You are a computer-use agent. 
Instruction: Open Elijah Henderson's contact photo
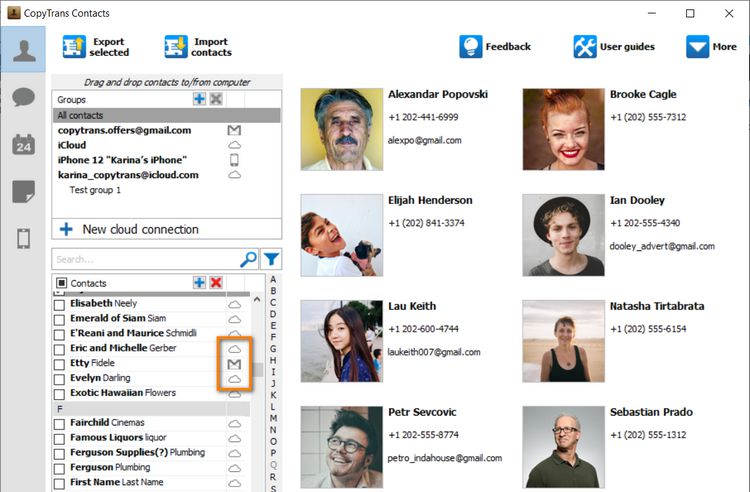tap(342, 235)
